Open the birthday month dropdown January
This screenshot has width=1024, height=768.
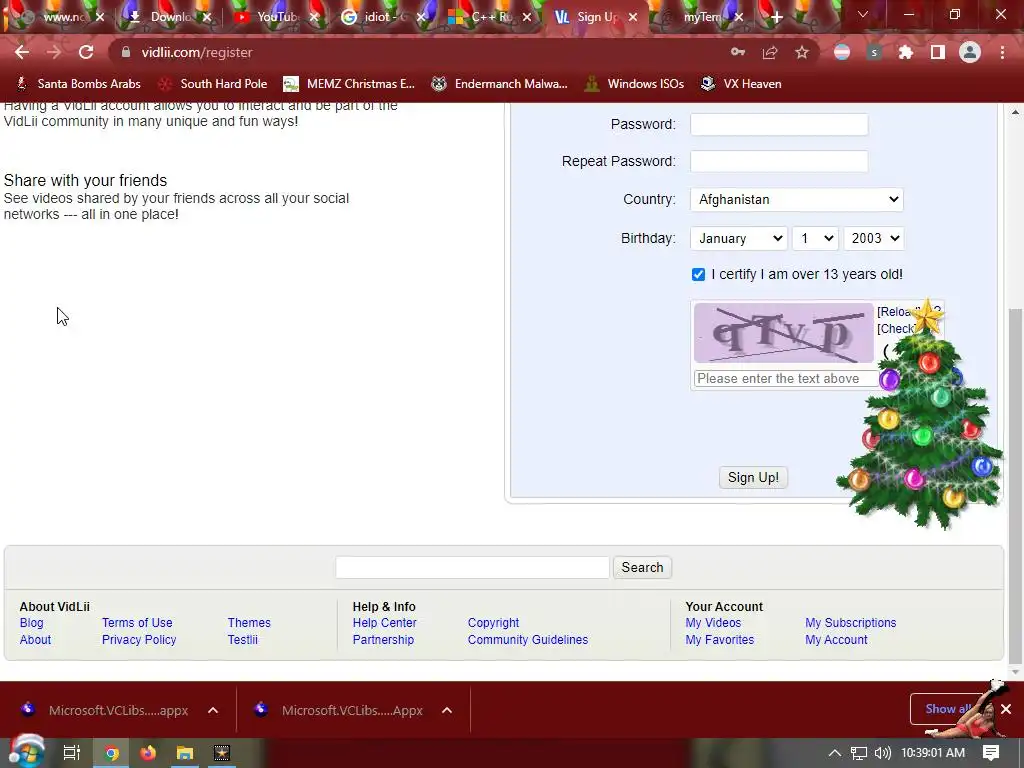(x=739, y=238)
